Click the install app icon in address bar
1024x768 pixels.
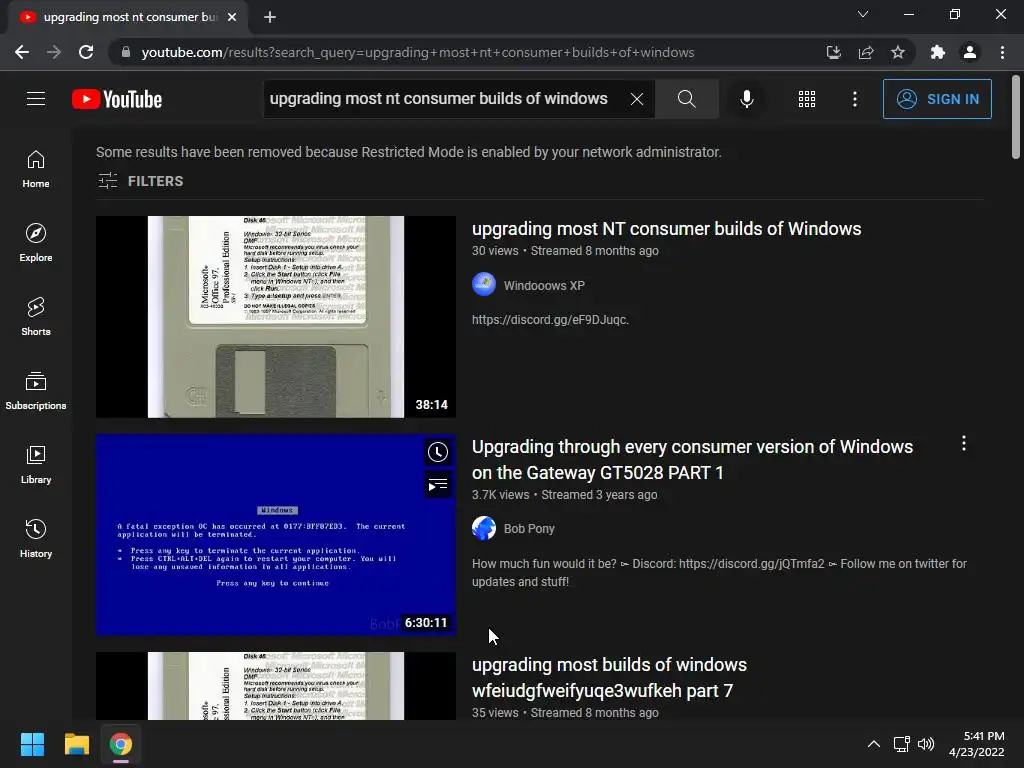click(833, 52)
